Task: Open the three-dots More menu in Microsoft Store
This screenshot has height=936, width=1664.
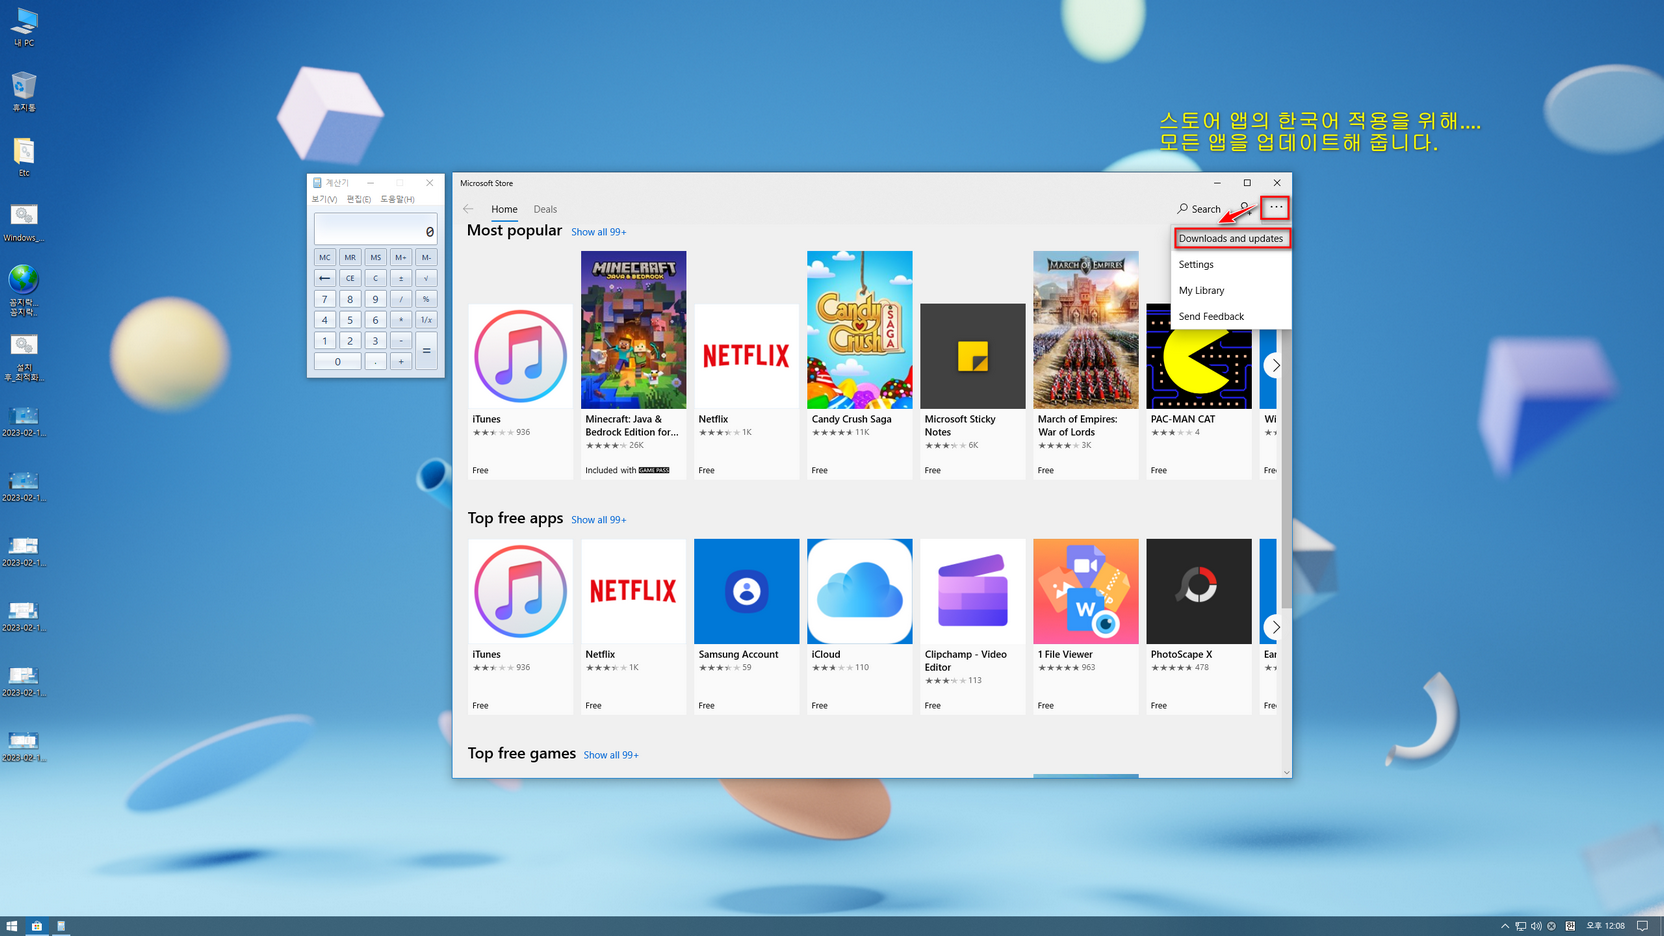Action: pos(1275,208)
